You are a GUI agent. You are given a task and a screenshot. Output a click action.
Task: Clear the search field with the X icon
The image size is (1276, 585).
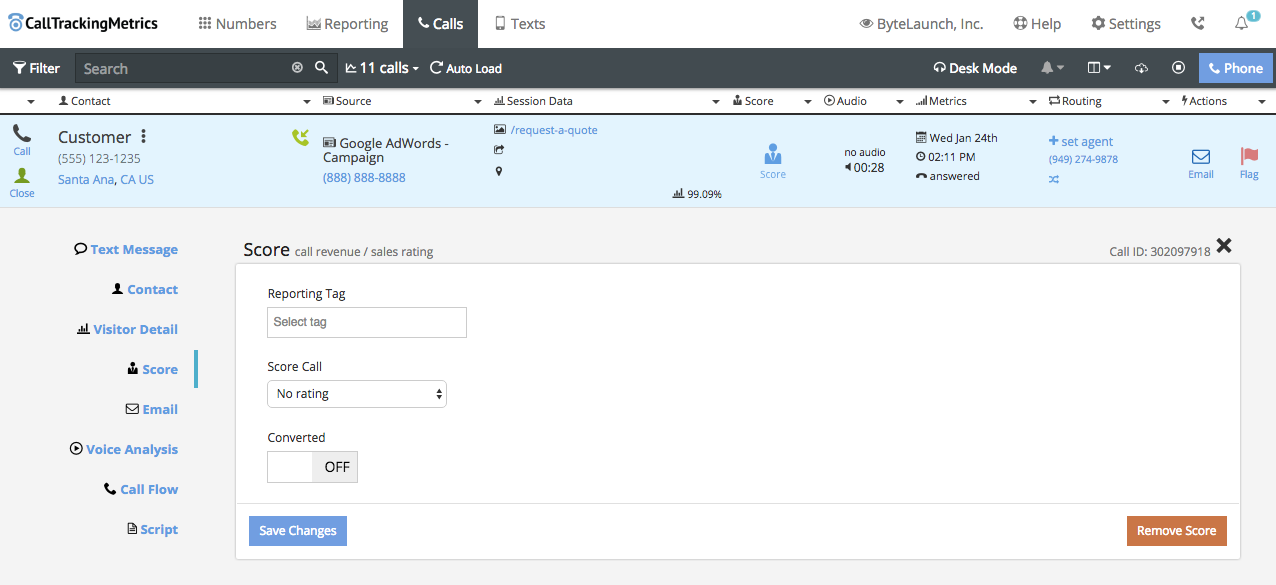[297, 68]
